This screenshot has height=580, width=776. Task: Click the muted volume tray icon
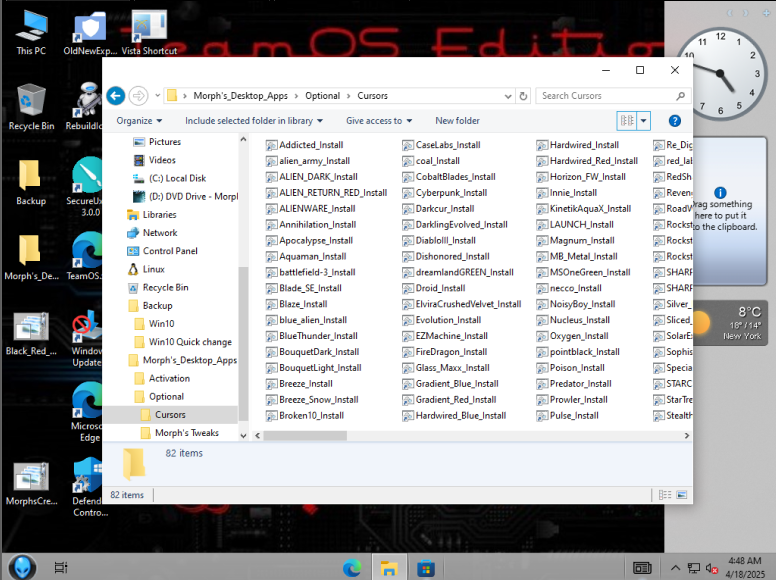712,568
